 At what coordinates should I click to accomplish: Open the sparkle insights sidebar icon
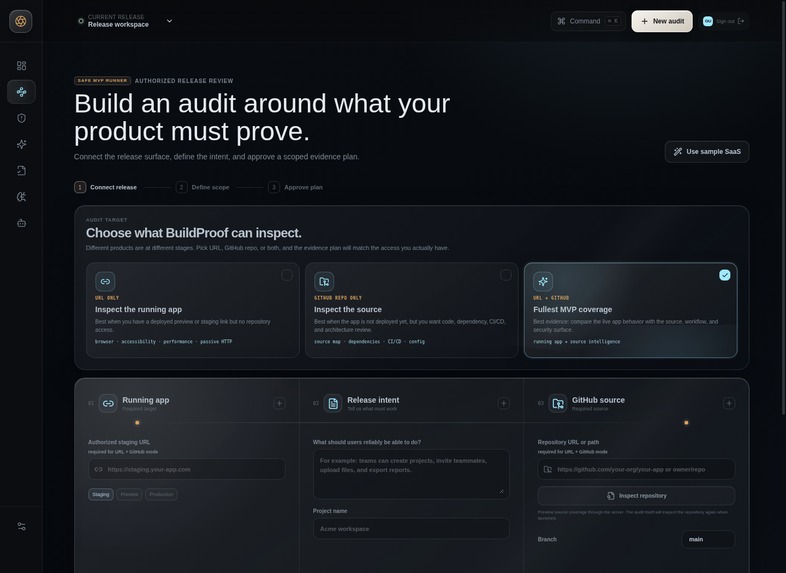[22, 144]
